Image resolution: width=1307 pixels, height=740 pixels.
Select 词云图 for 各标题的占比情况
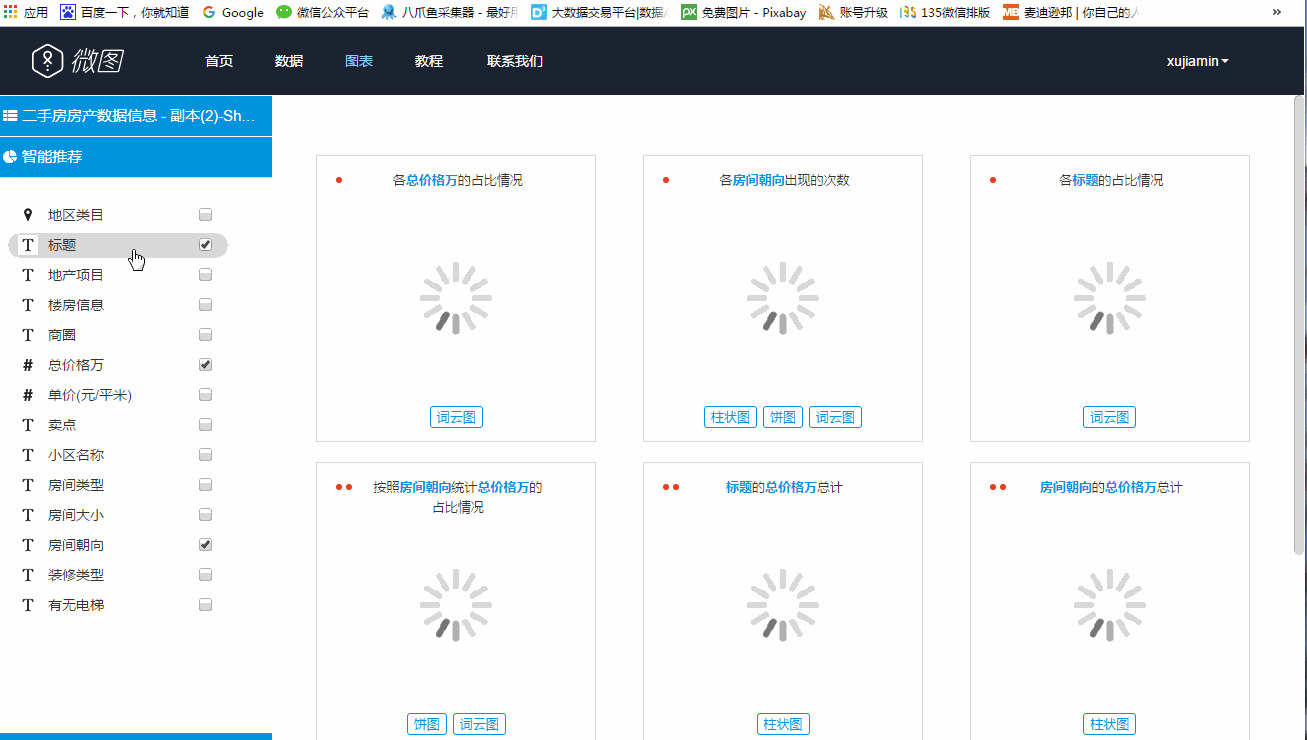point(1109,417)
